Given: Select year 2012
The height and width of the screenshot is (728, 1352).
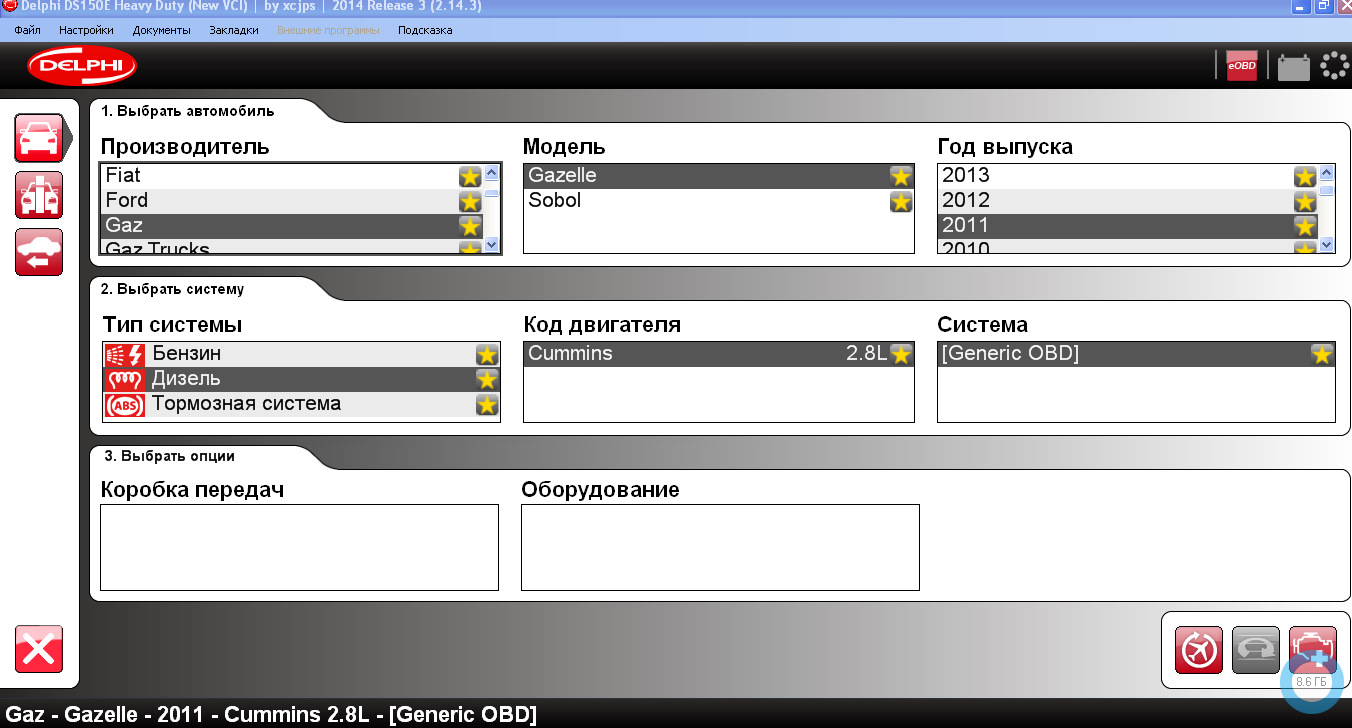Looking at the screenshot, I should [1128, 201].
